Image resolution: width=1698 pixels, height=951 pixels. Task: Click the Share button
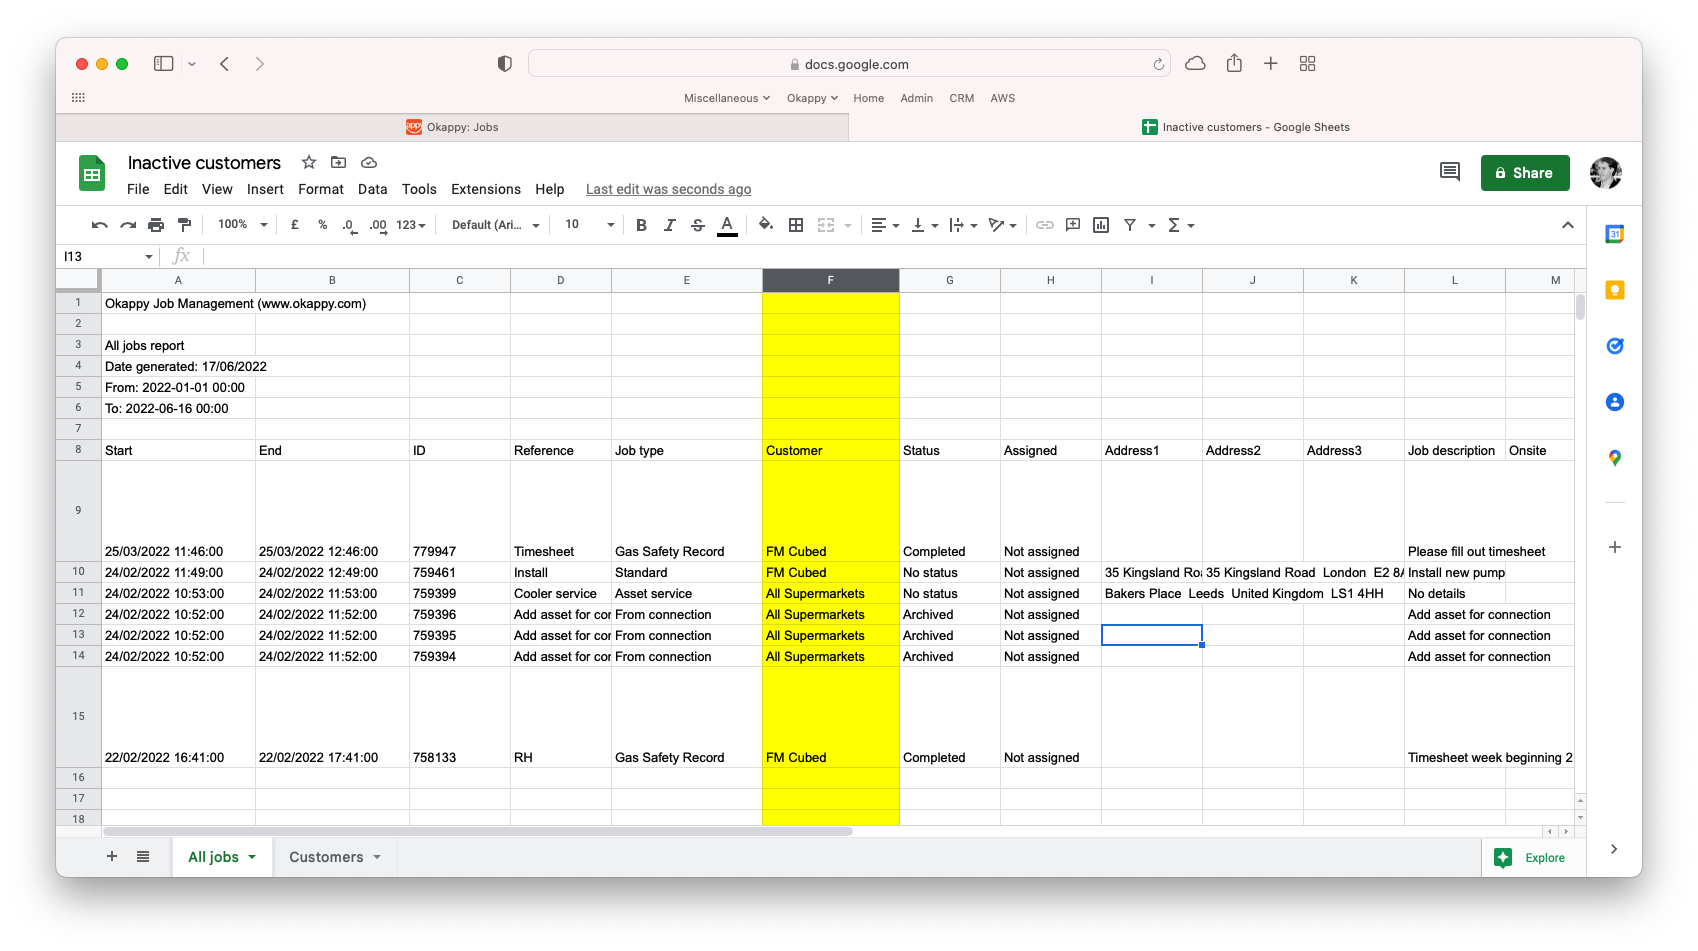point(1524,173)
